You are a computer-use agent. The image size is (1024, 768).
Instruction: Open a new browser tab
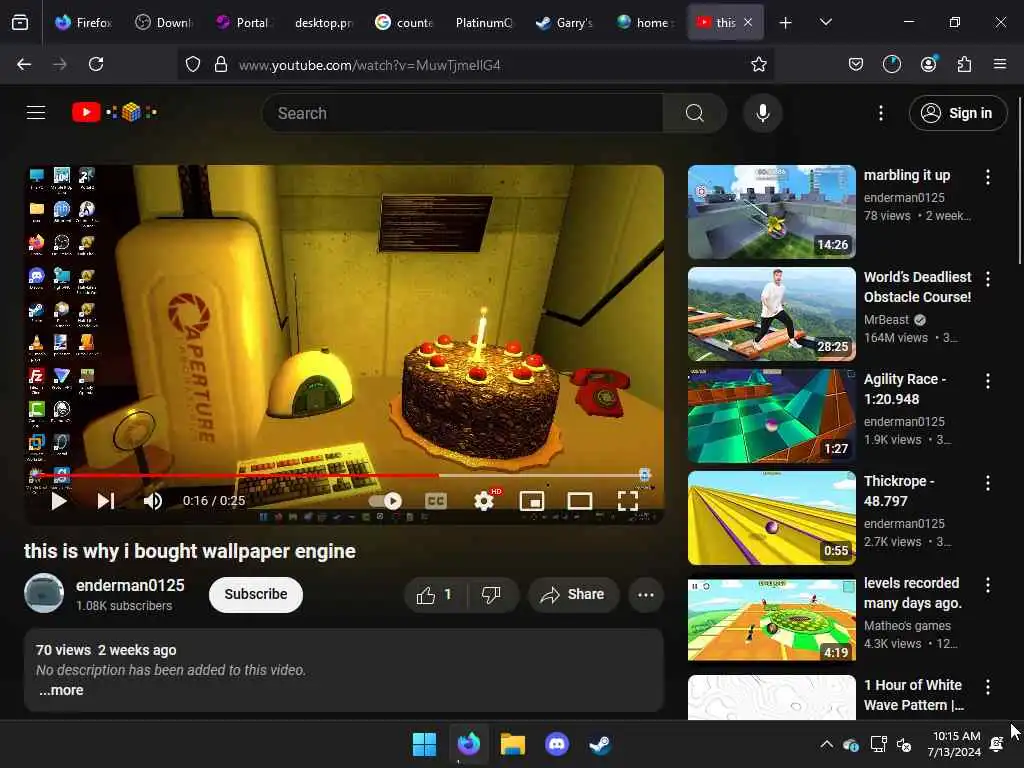[x=785, y=23]
